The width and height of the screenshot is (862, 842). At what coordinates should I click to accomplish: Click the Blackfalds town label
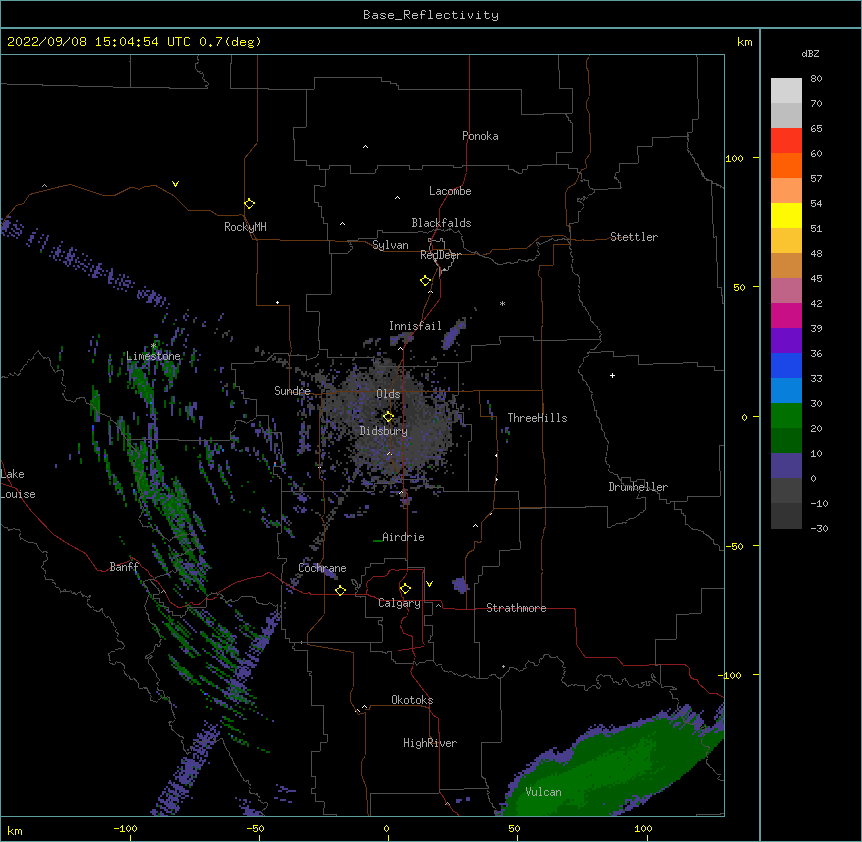point(441,223)
